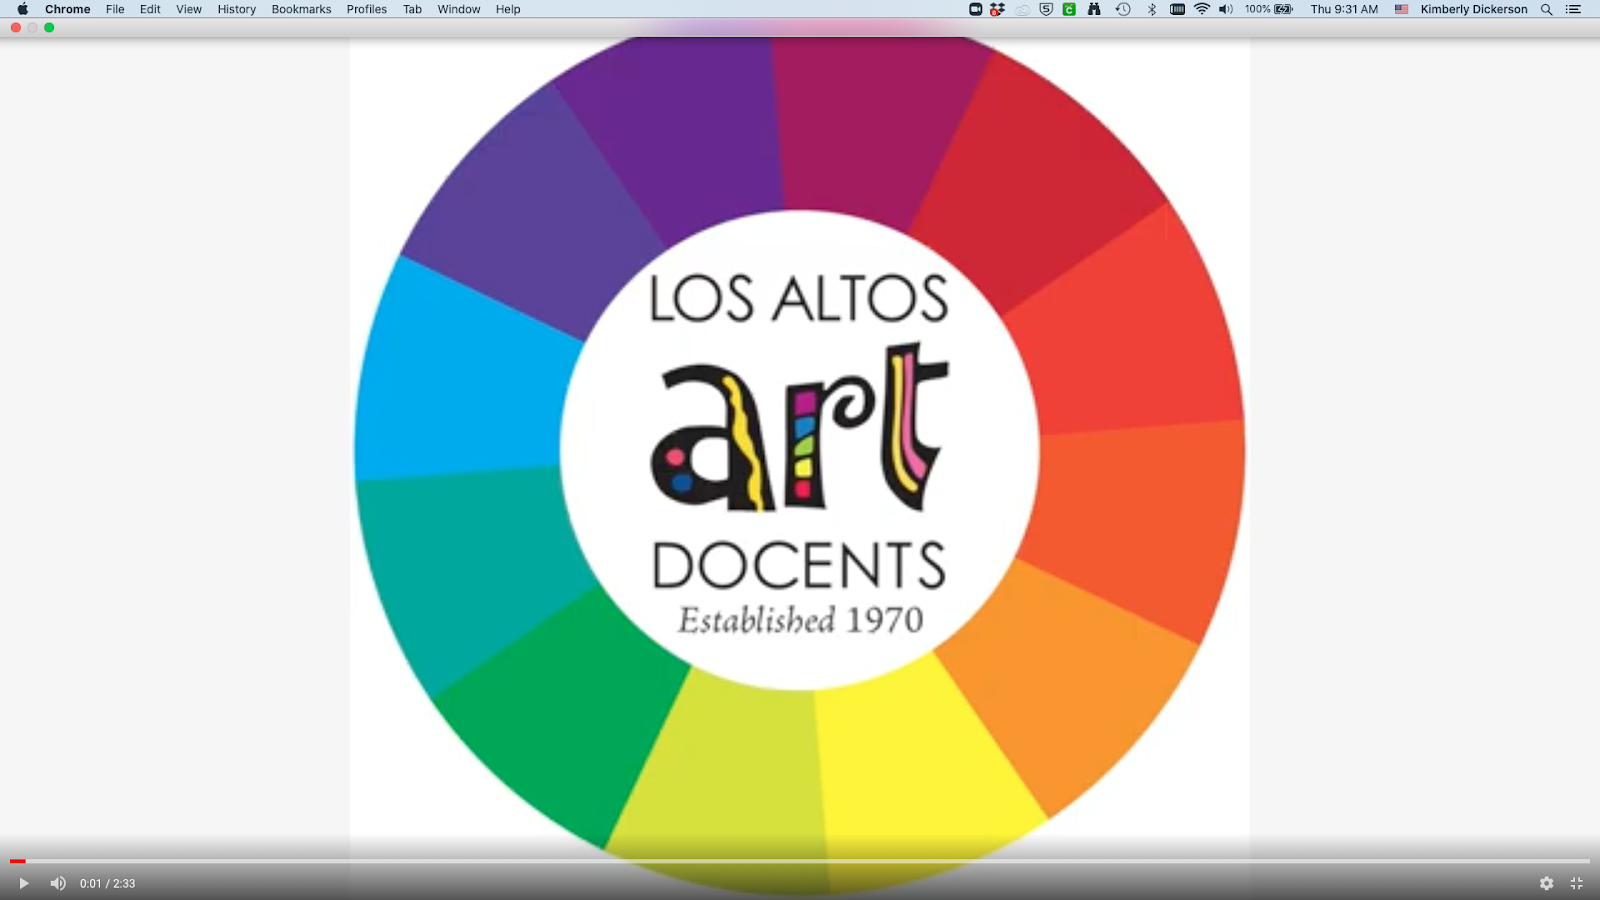Open the Tab menu

412,9
